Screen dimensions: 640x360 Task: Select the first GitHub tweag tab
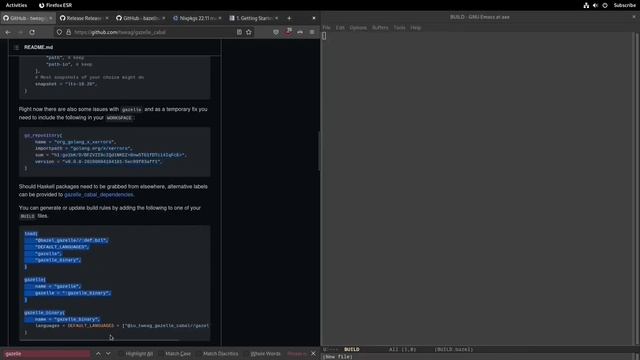coord(27,18)
